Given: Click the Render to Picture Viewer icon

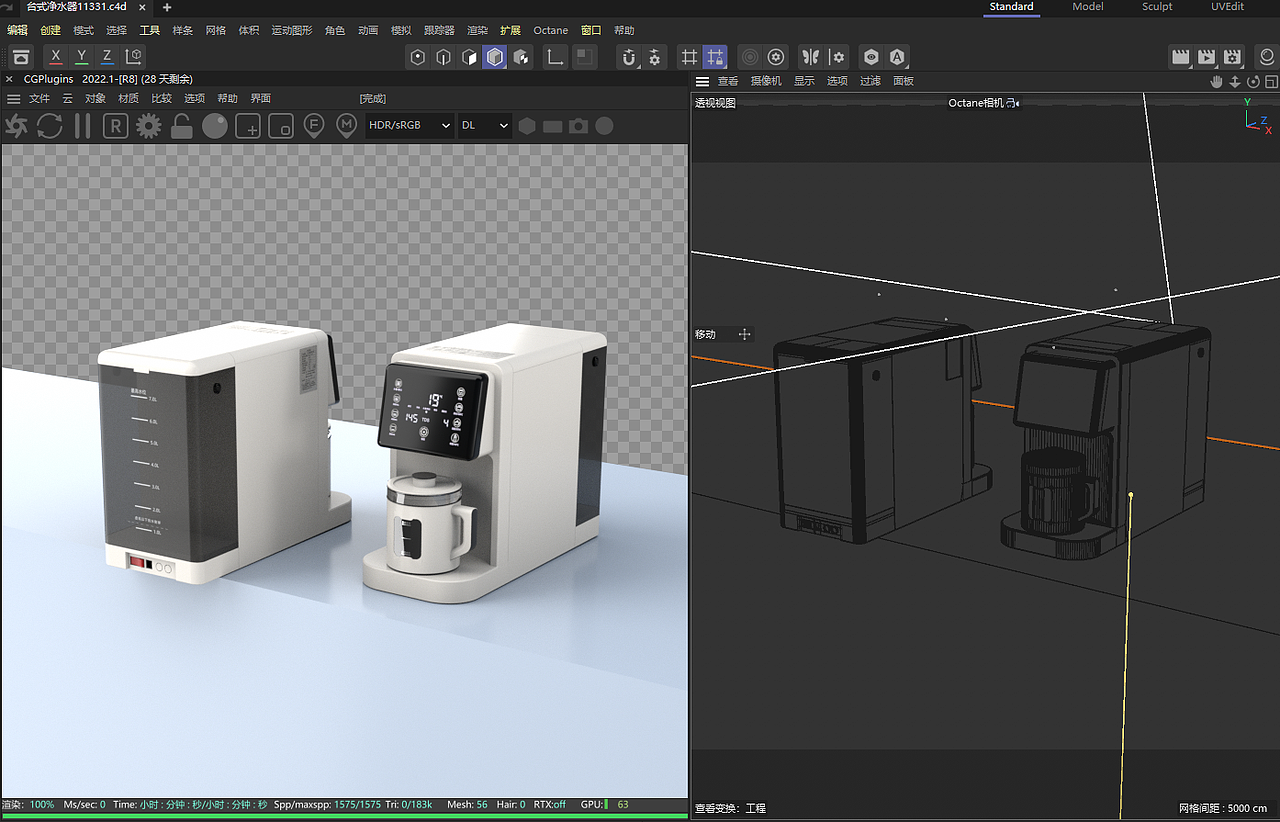Looking at the screenshot, I should pos(1207,57).
